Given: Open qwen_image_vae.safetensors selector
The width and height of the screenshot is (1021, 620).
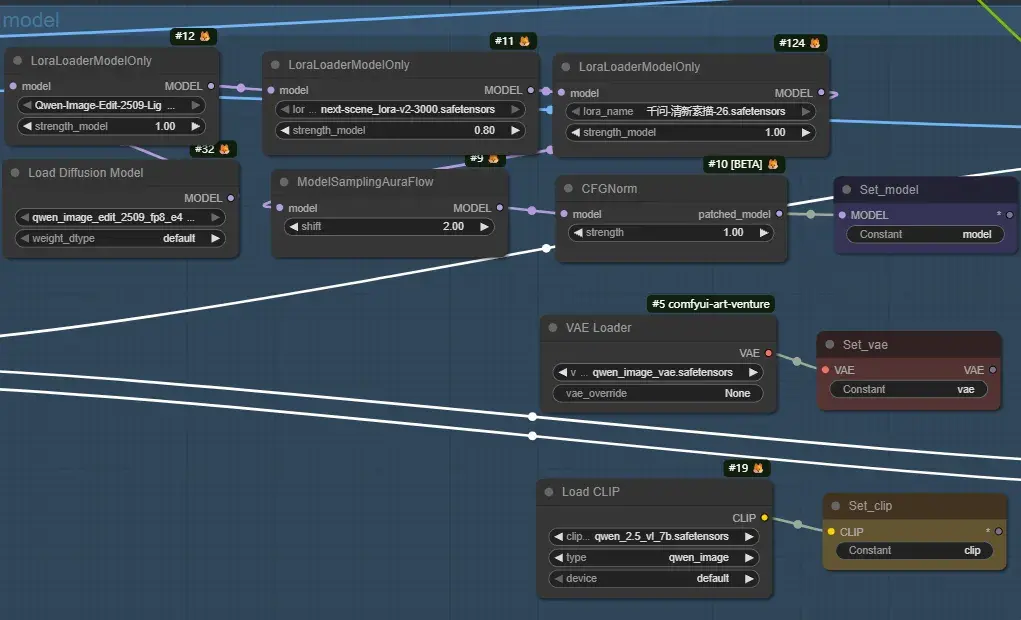Looking at the screenshot, I should coord(658,373).
